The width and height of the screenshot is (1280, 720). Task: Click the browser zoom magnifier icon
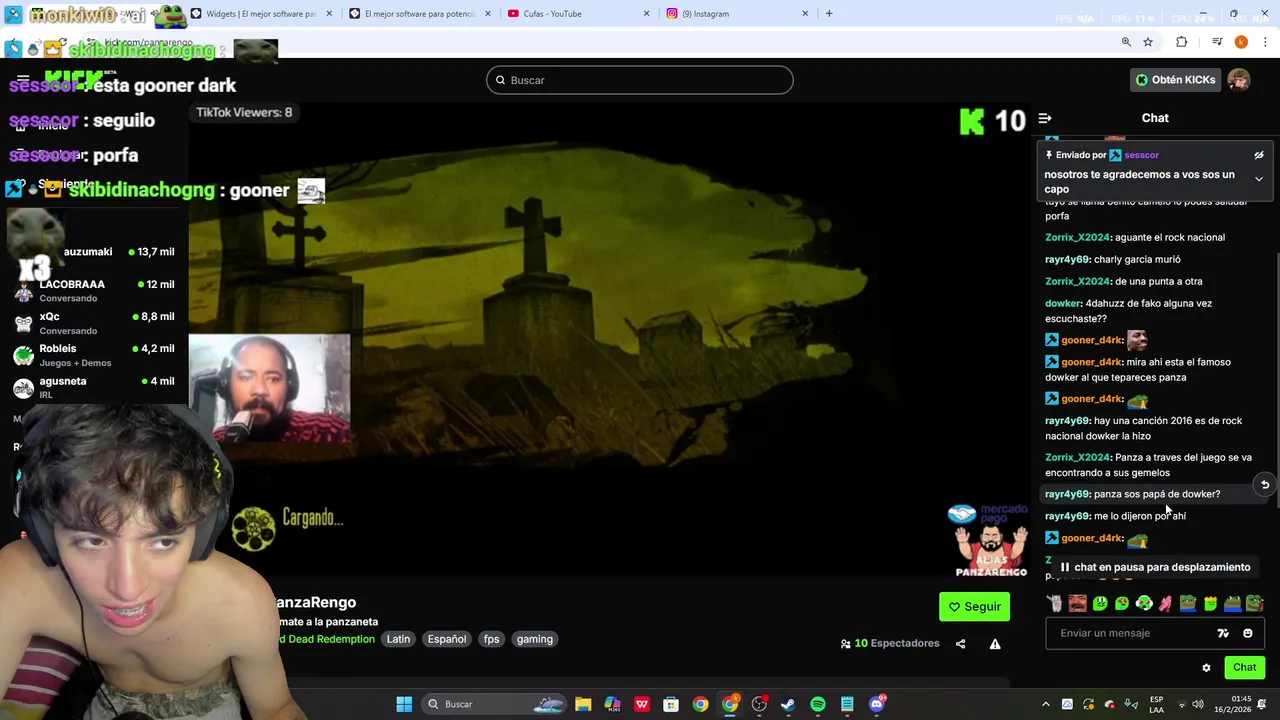coord(1126,42)
